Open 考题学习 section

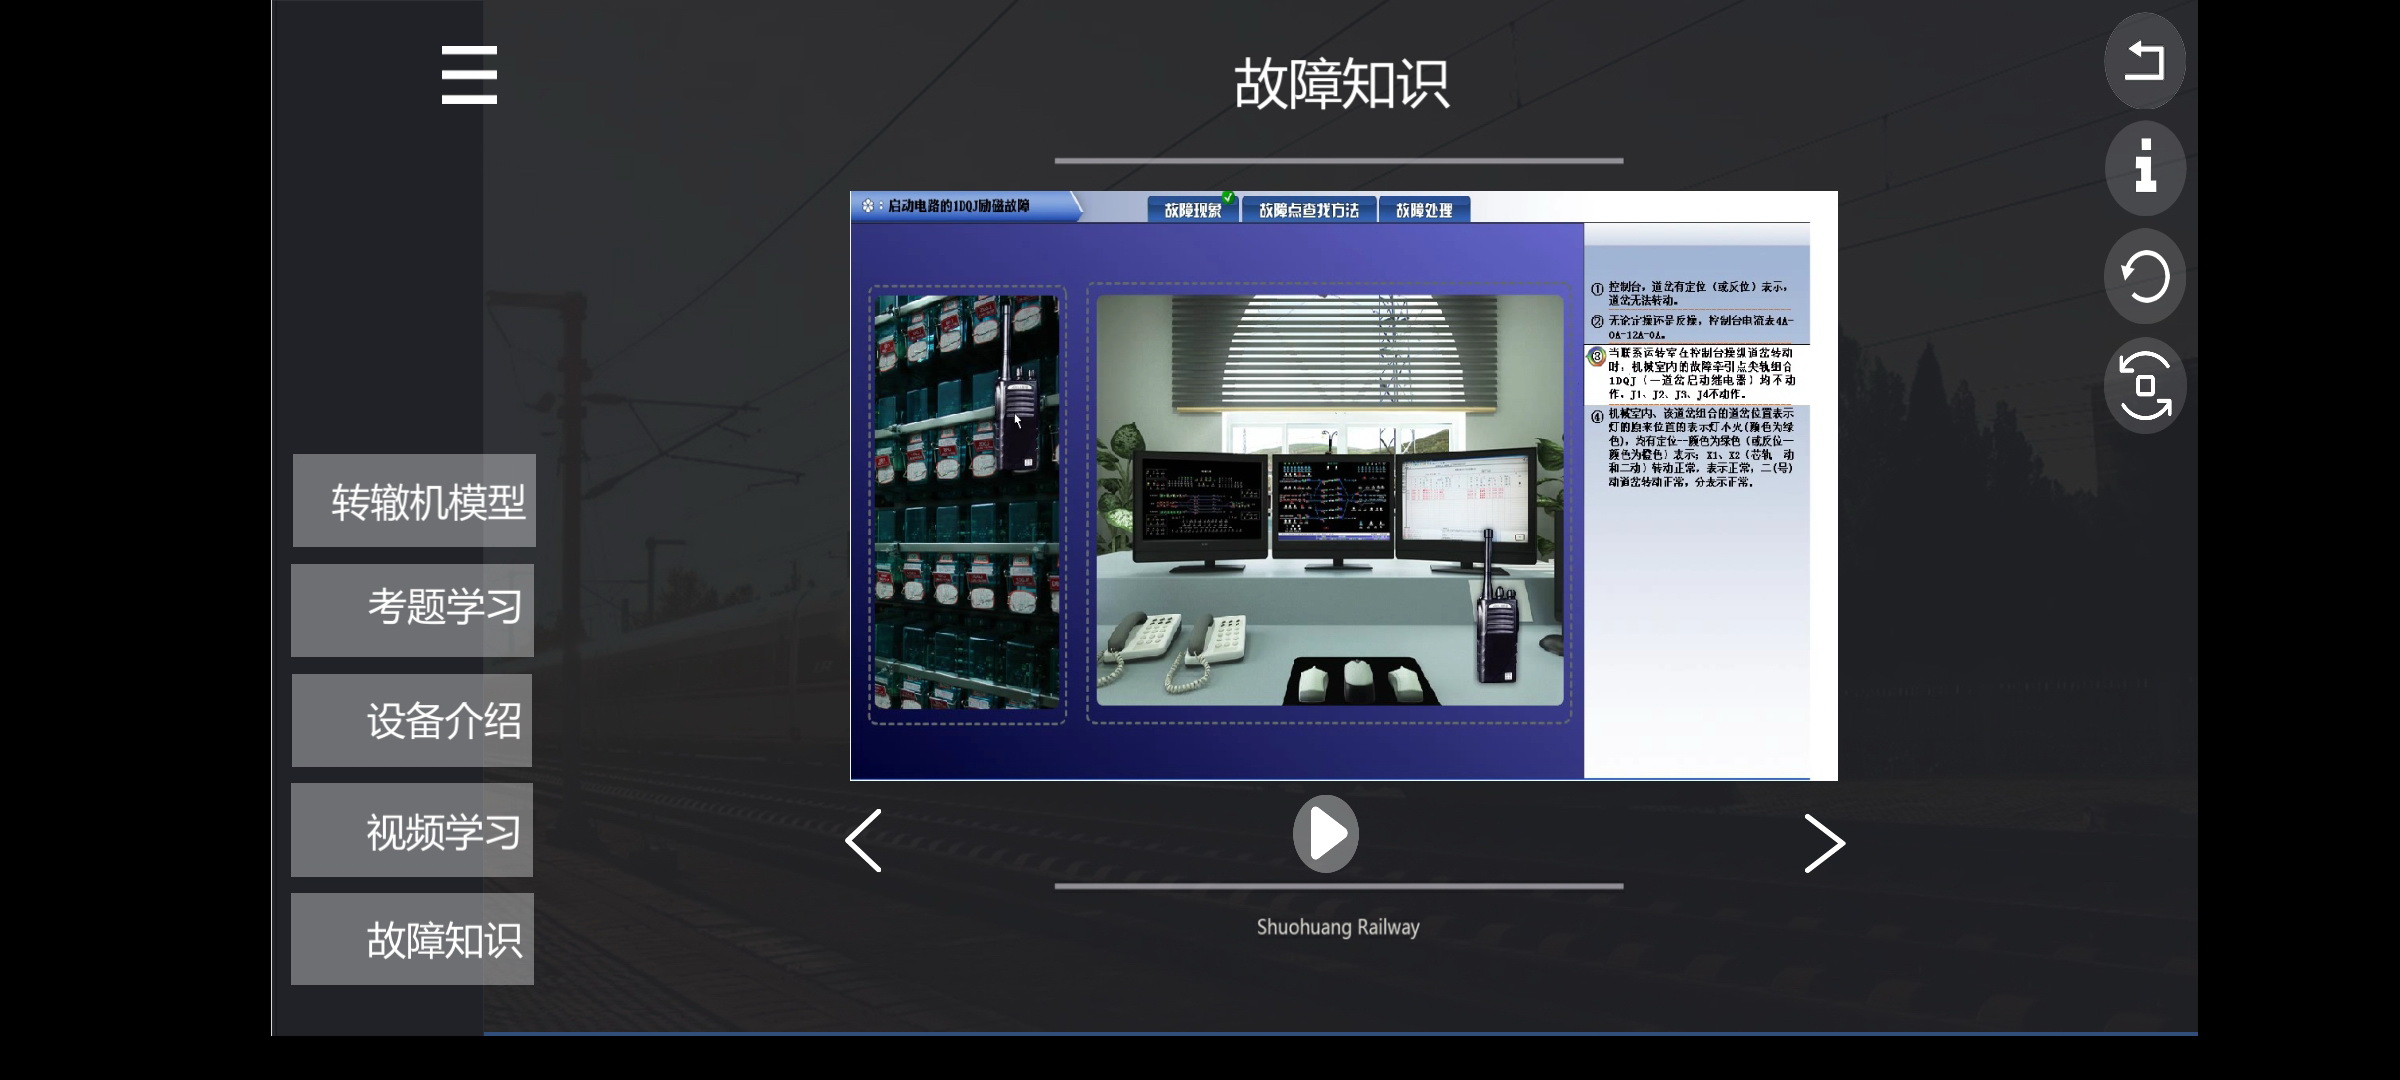coord(413,609)
